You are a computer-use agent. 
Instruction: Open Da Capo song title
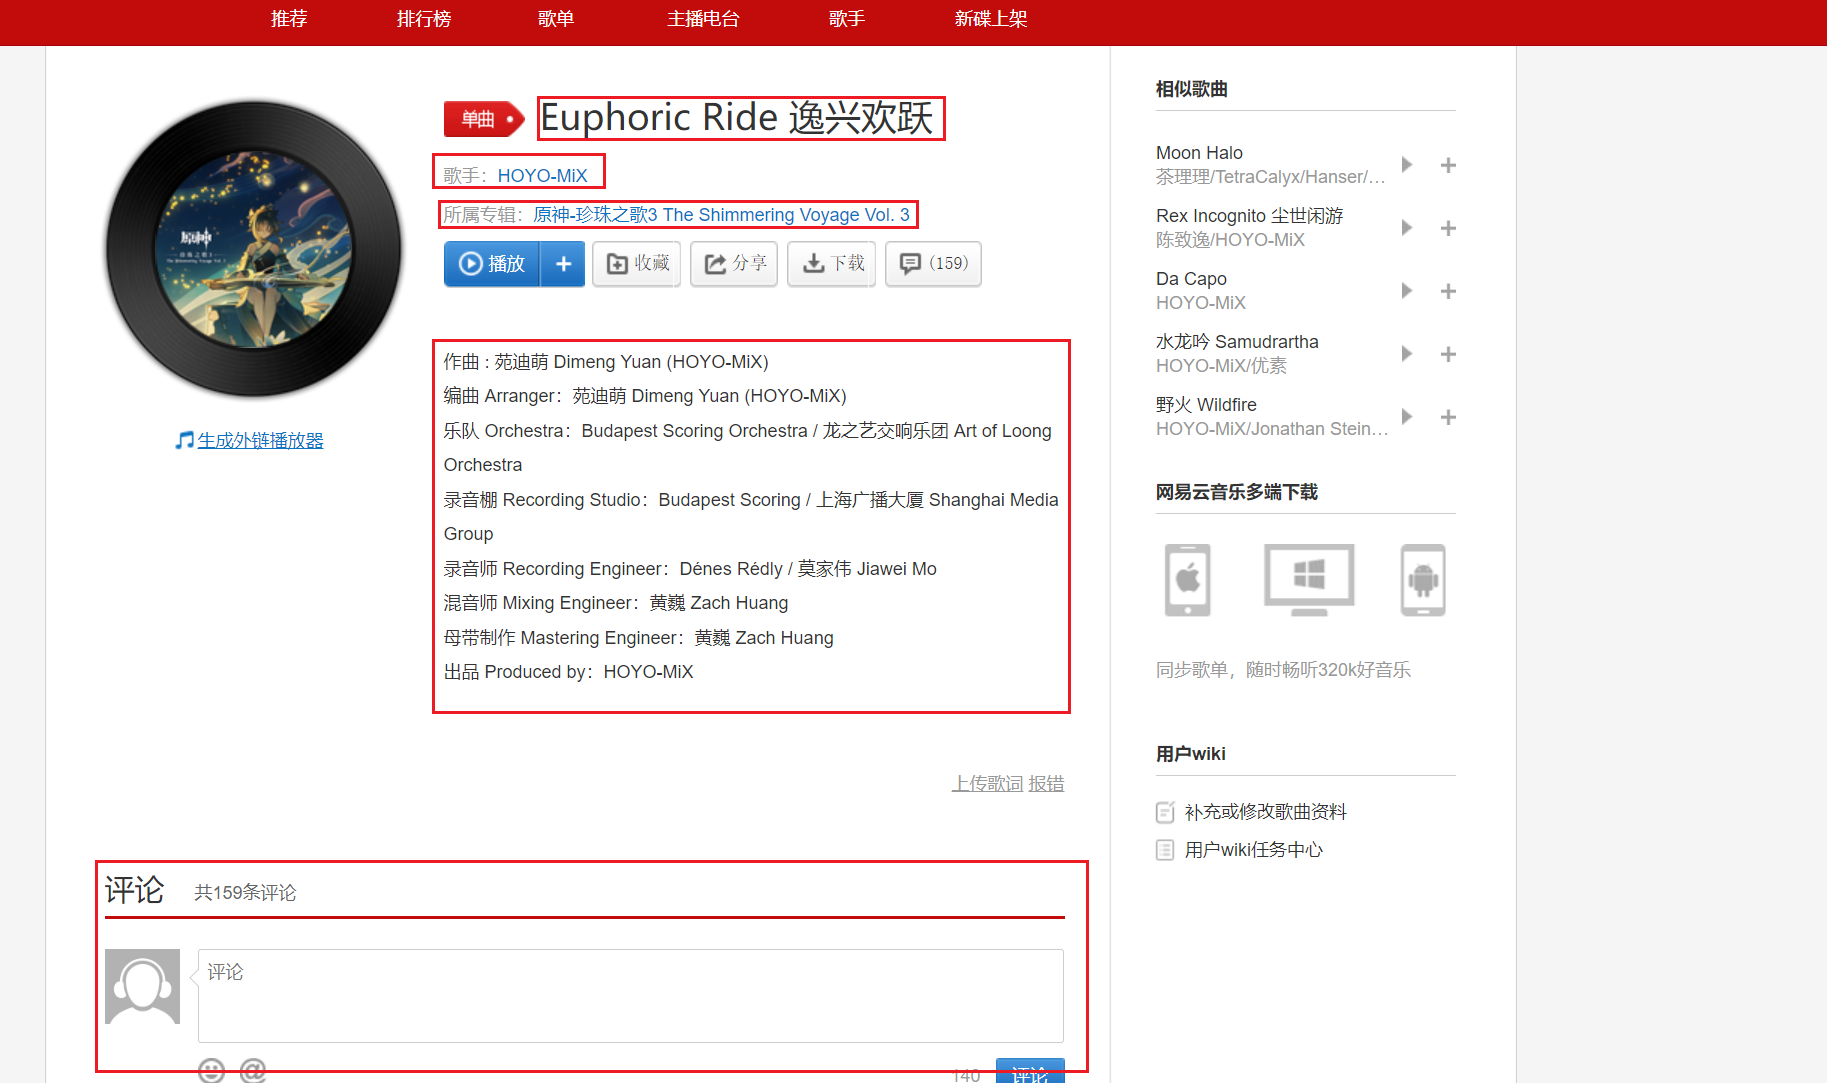1191,279
